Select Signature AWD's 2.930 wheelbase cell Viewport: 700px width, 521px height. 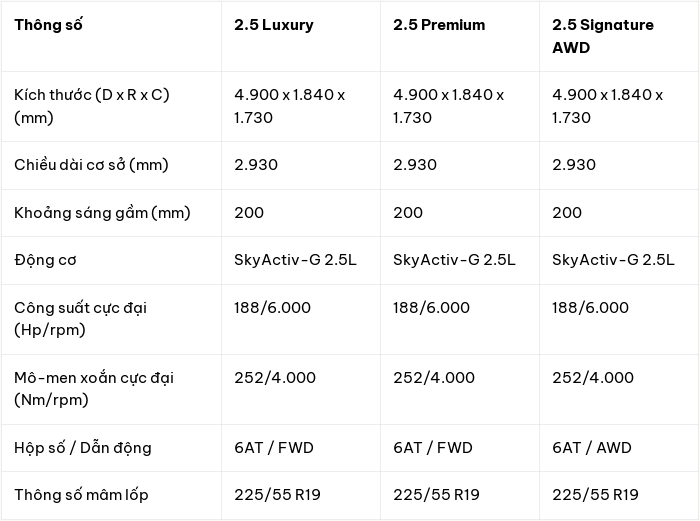click(x=574, y=165)
